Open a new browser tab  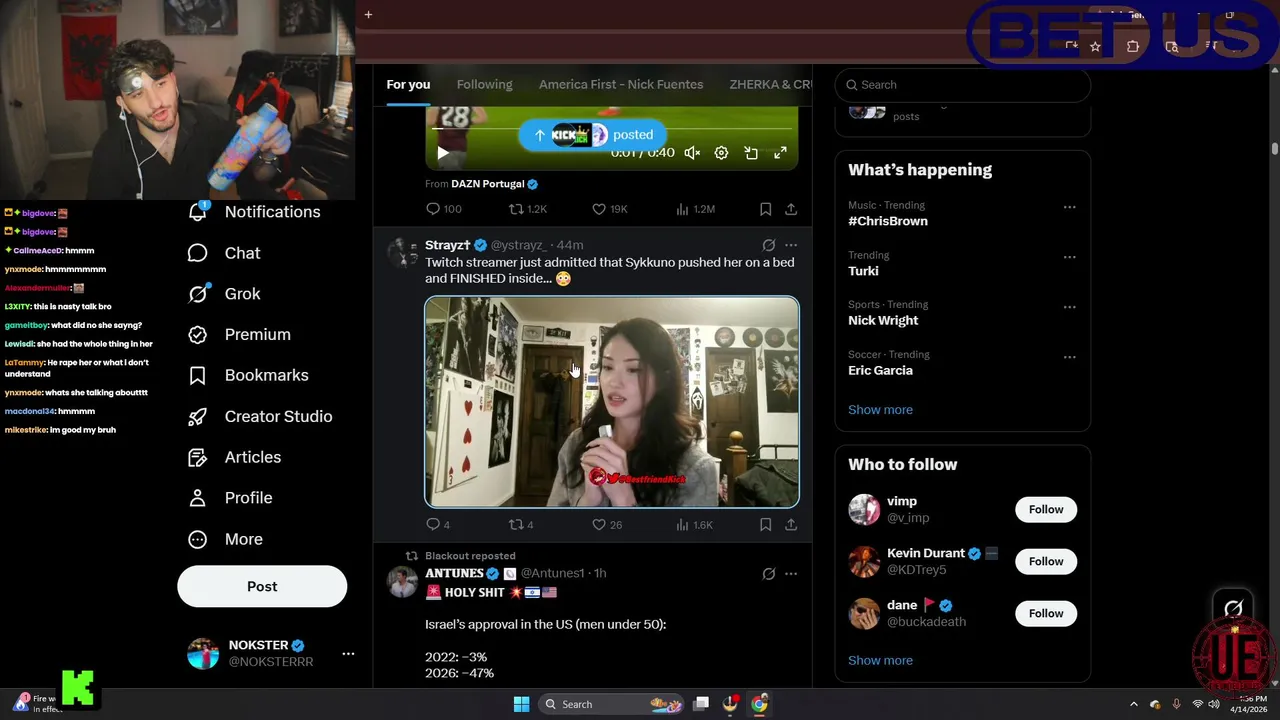[368, 14]
